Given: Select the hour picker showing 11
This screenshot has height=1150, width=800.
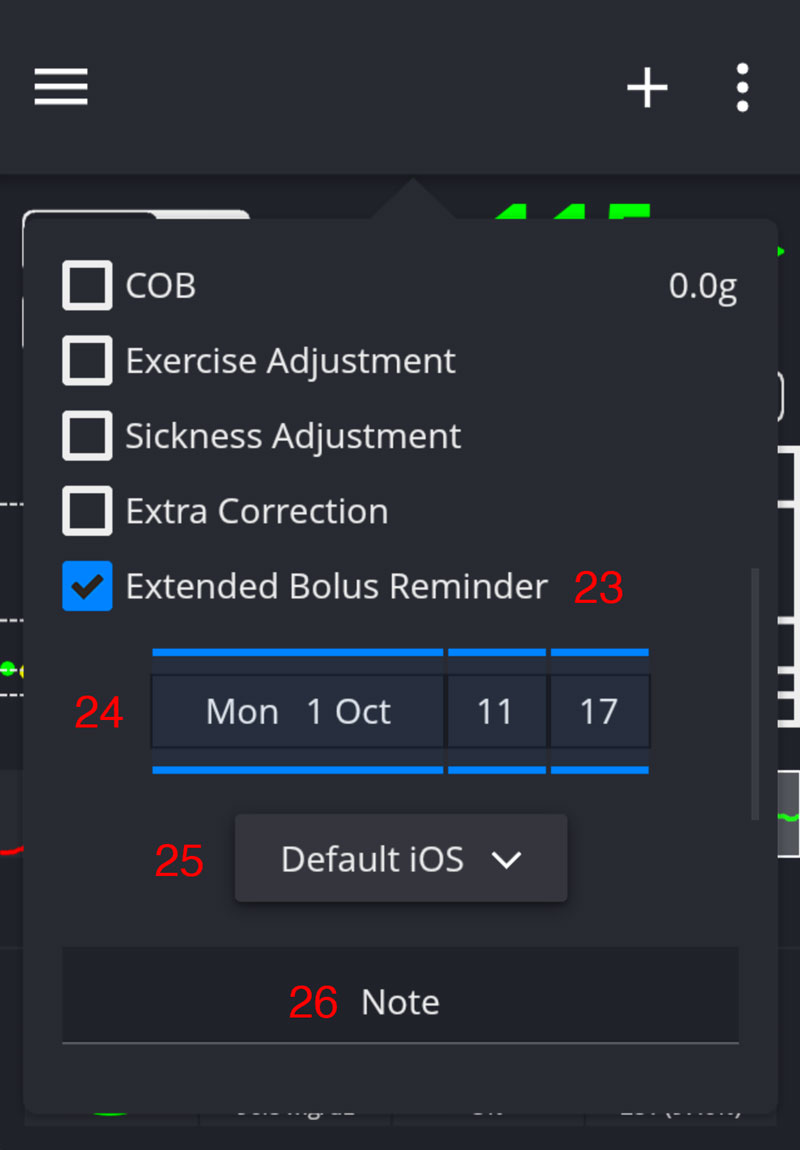Looking at the screenshot, I should [495, 712].
